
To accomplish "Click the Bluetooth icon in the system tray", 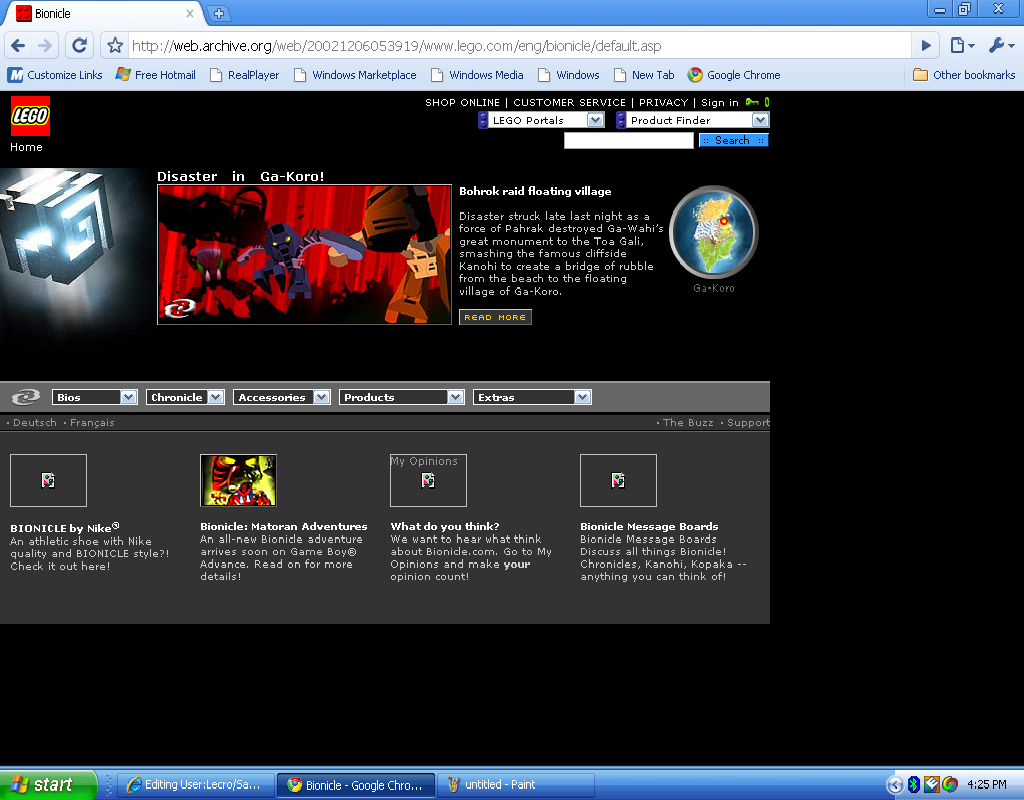I will [915, 784].
